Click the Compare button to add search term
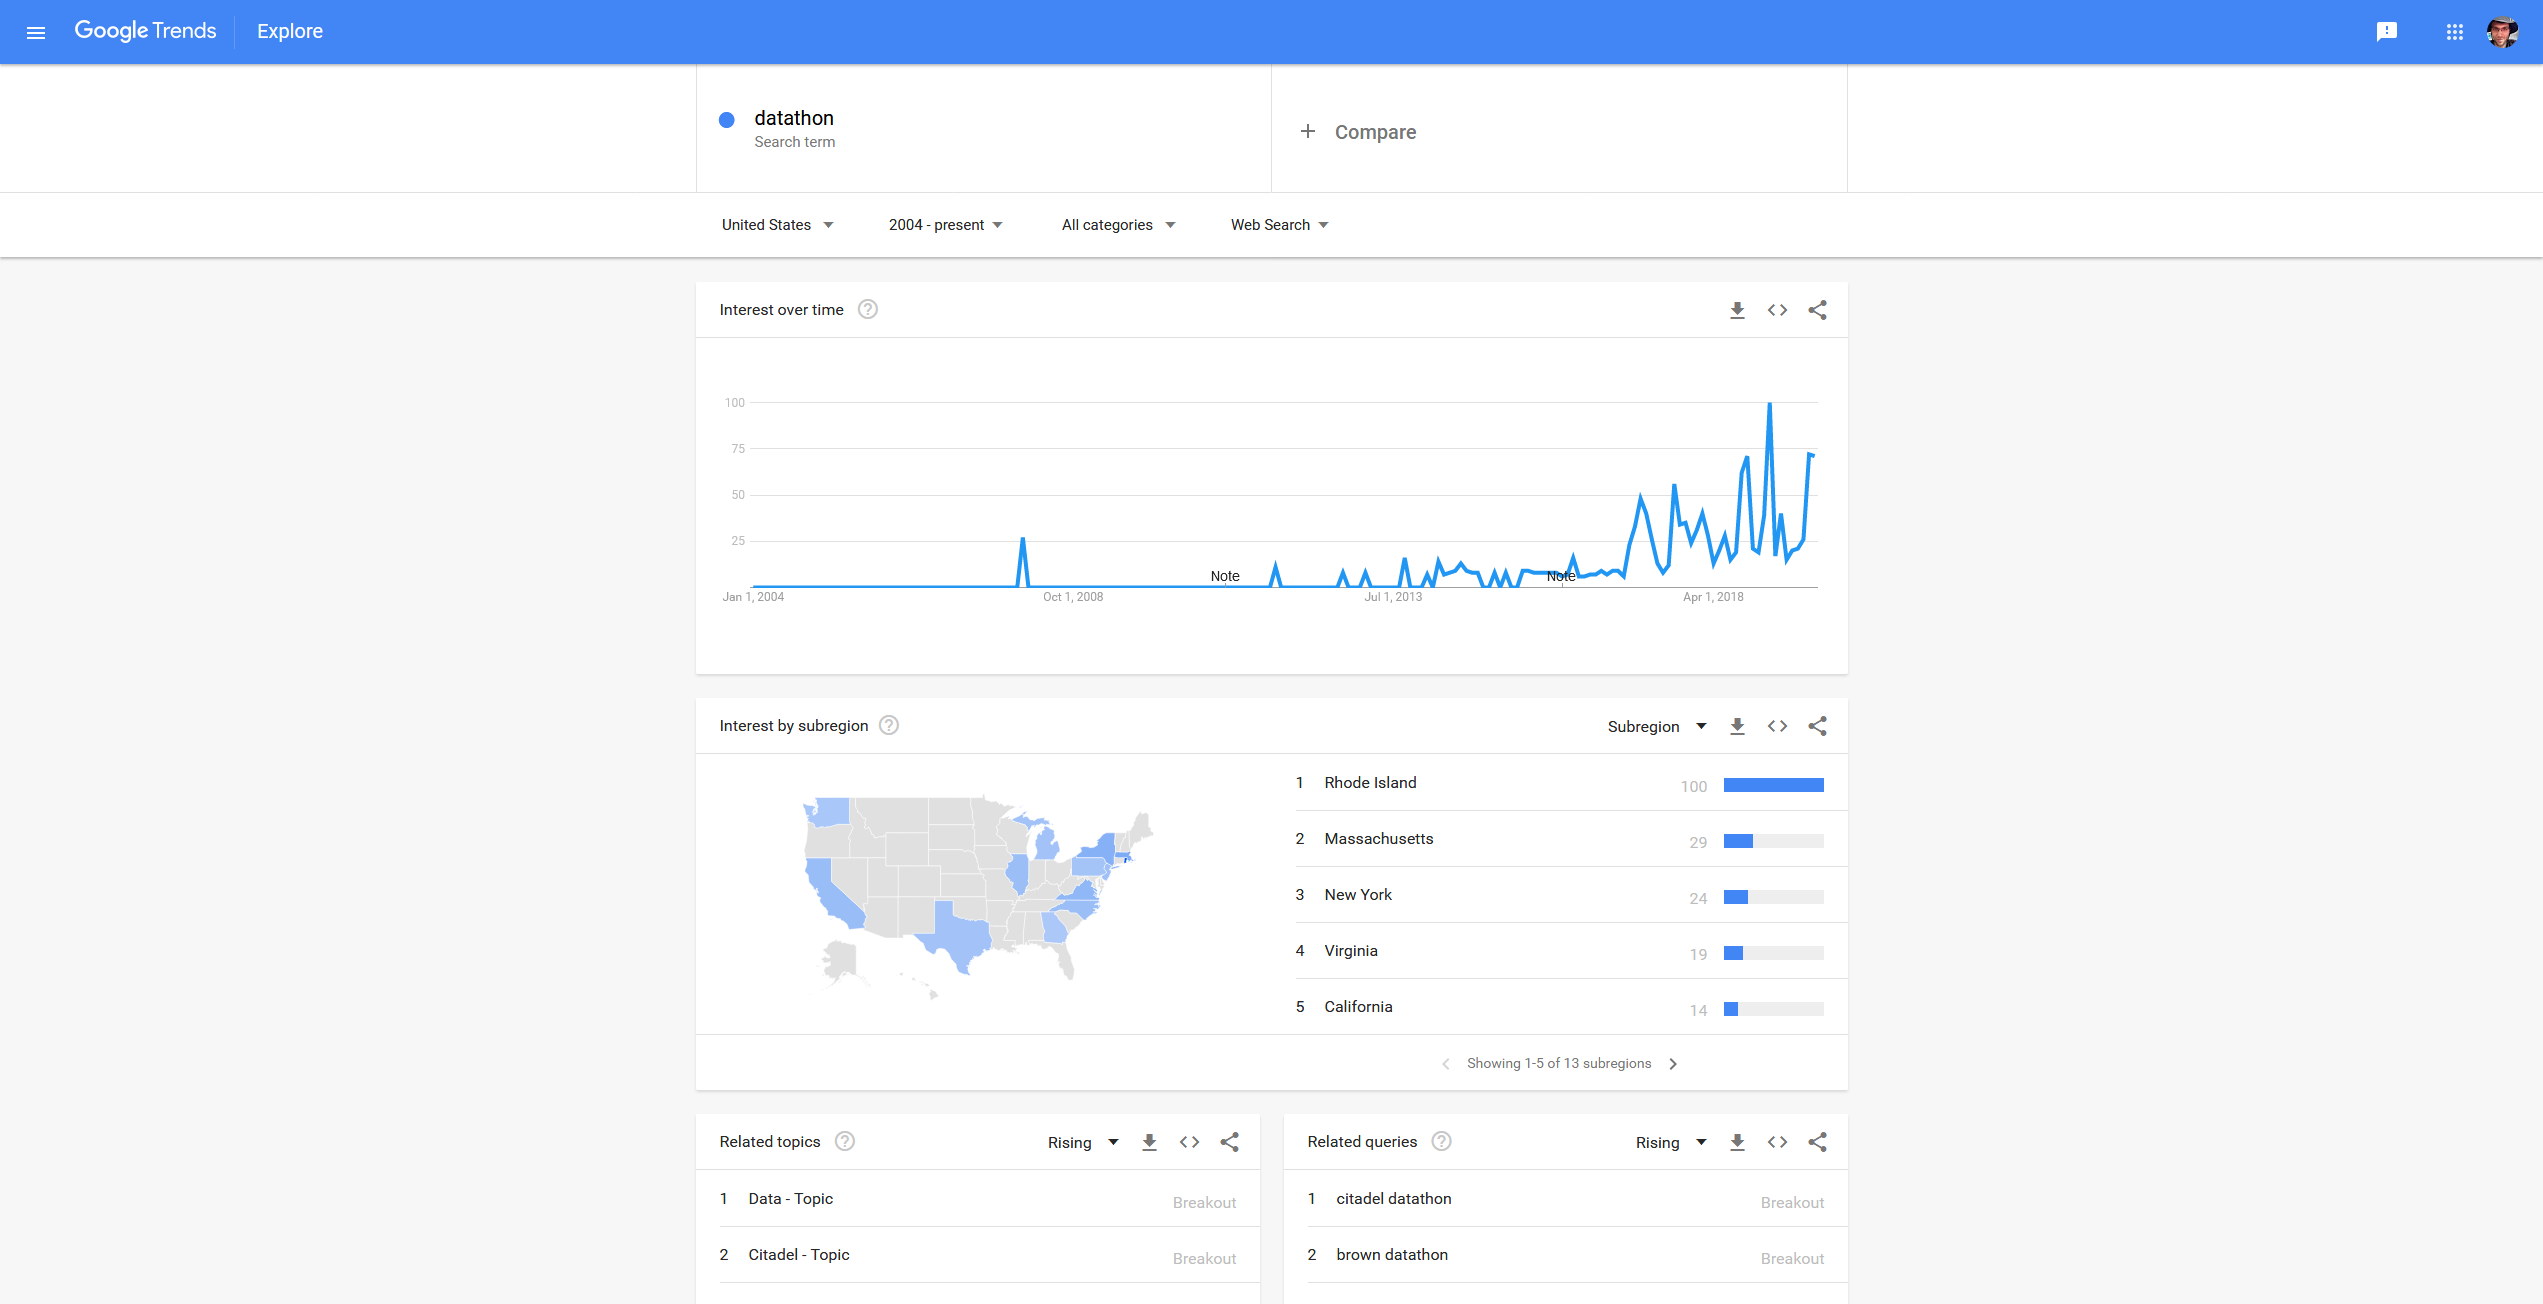Image resolution: width=2543 pixels, height=1304 pixels. click(1355, 130)
